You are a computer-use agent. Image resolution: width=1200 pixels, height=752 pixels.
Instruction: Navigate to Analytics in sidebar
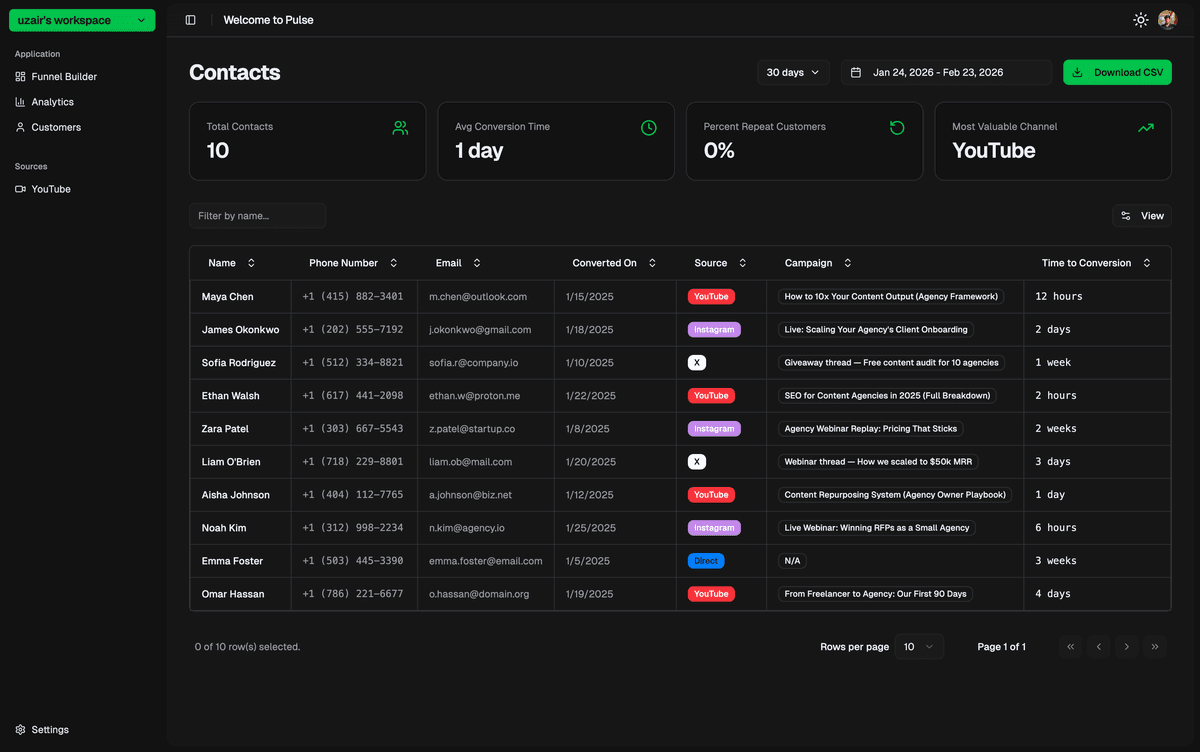click(52, 102)
